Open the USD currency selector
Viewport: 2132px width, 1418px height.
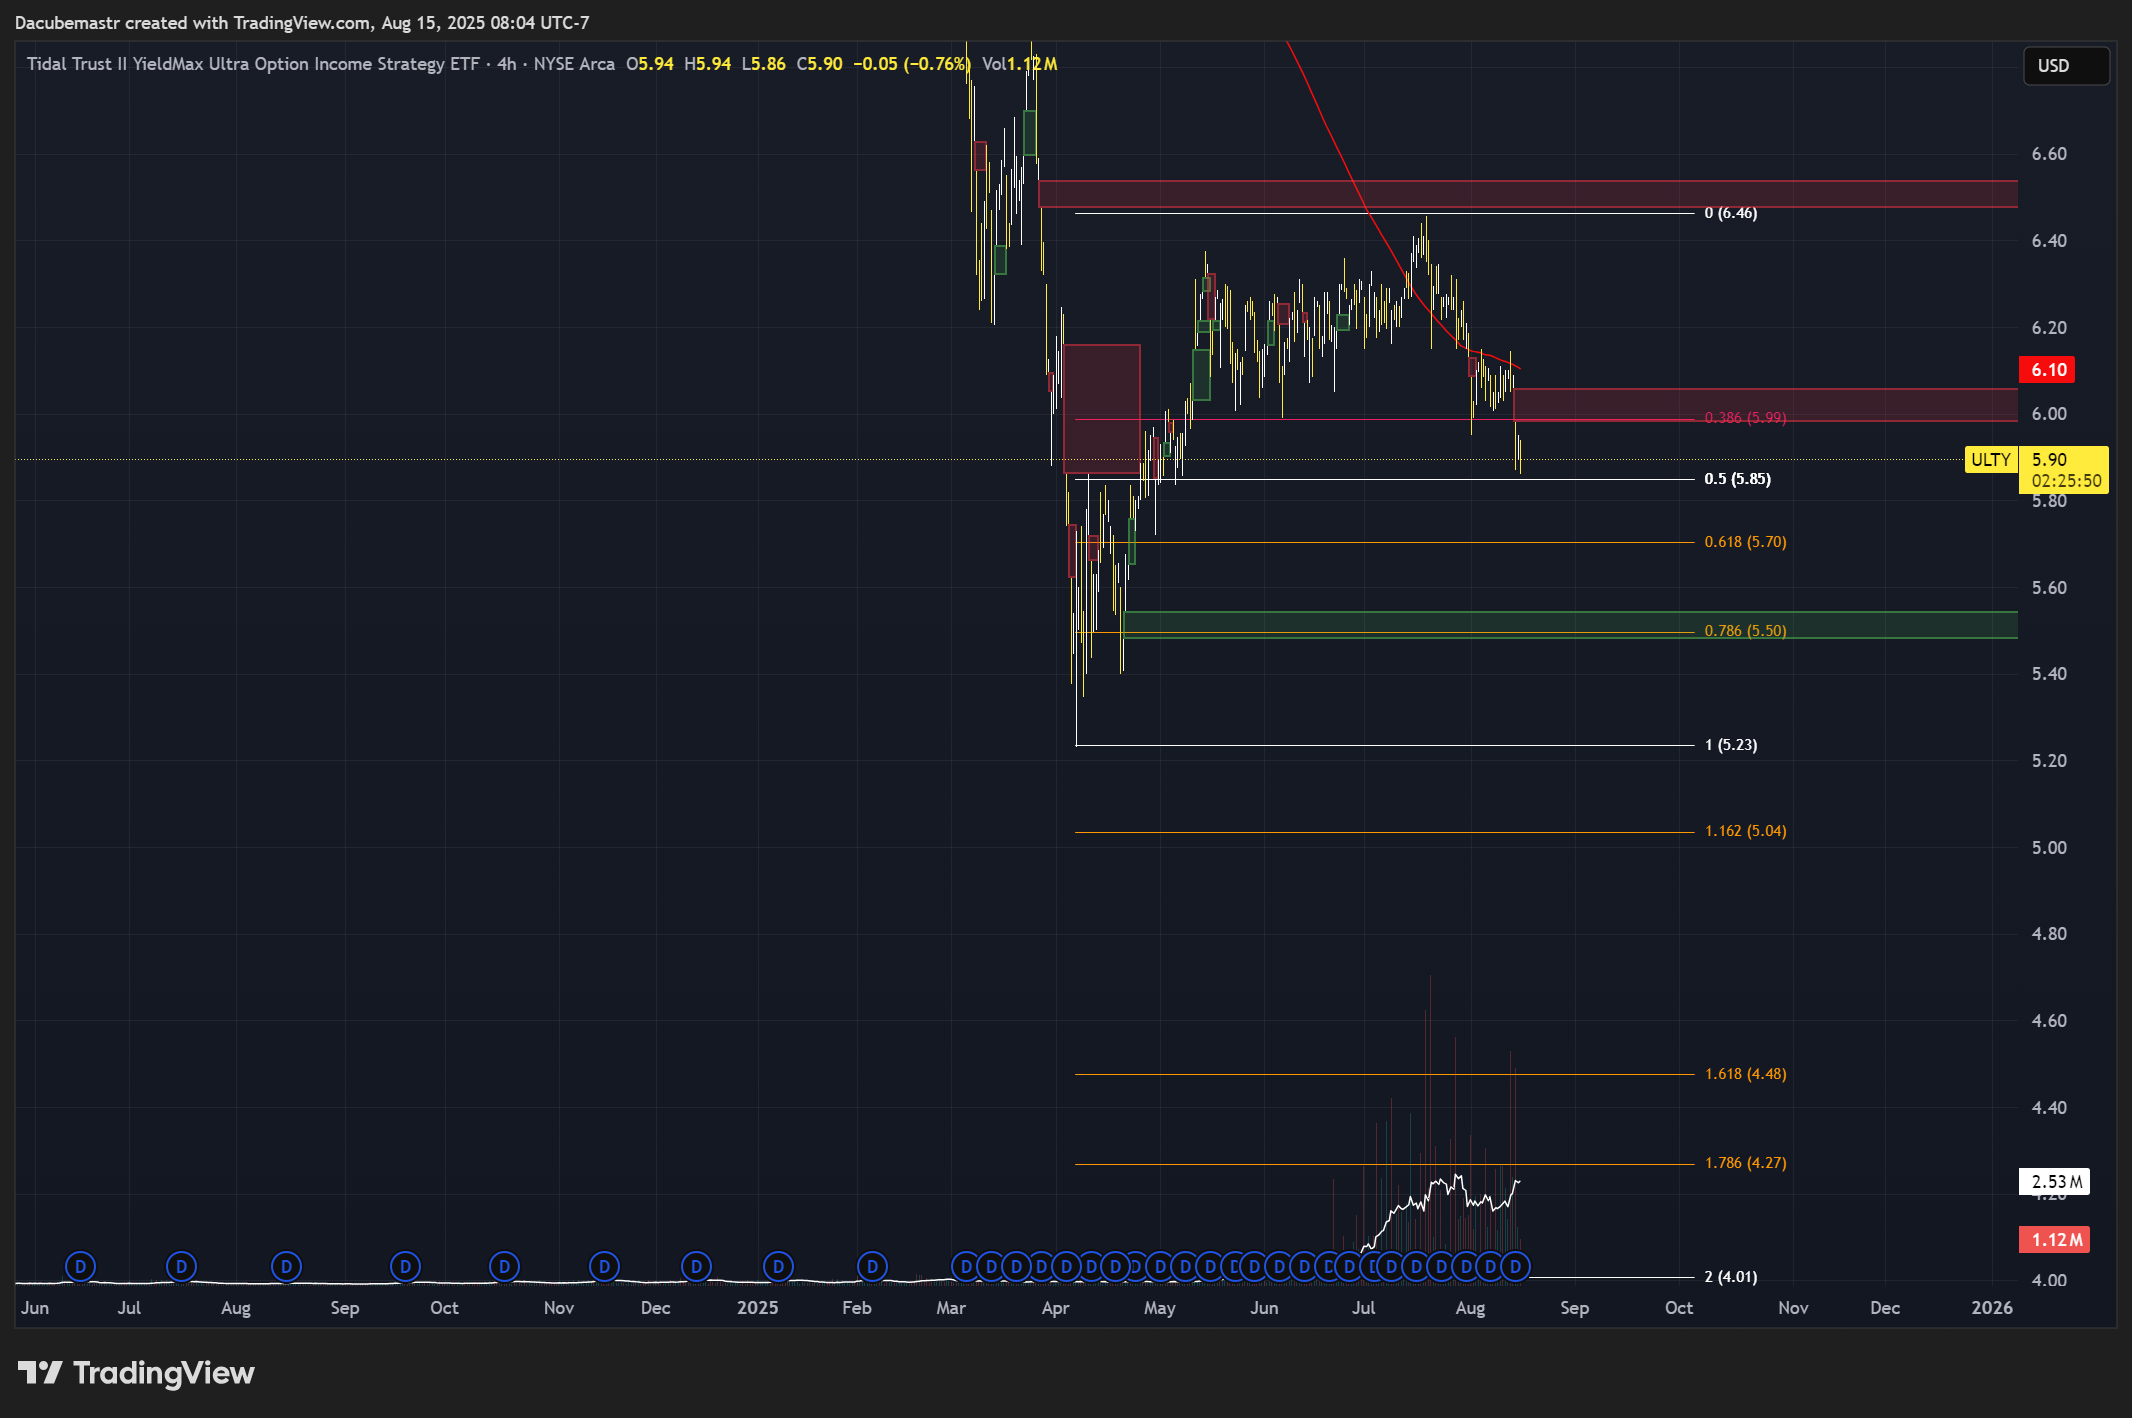2066,66
